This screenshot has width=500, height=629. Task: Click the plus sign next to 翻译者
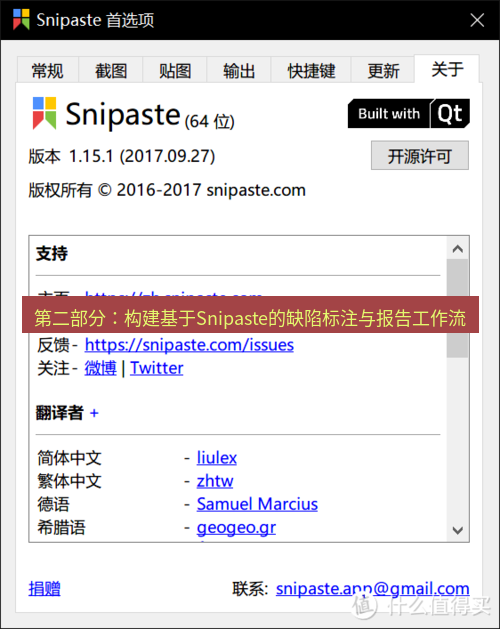(94, 413)
